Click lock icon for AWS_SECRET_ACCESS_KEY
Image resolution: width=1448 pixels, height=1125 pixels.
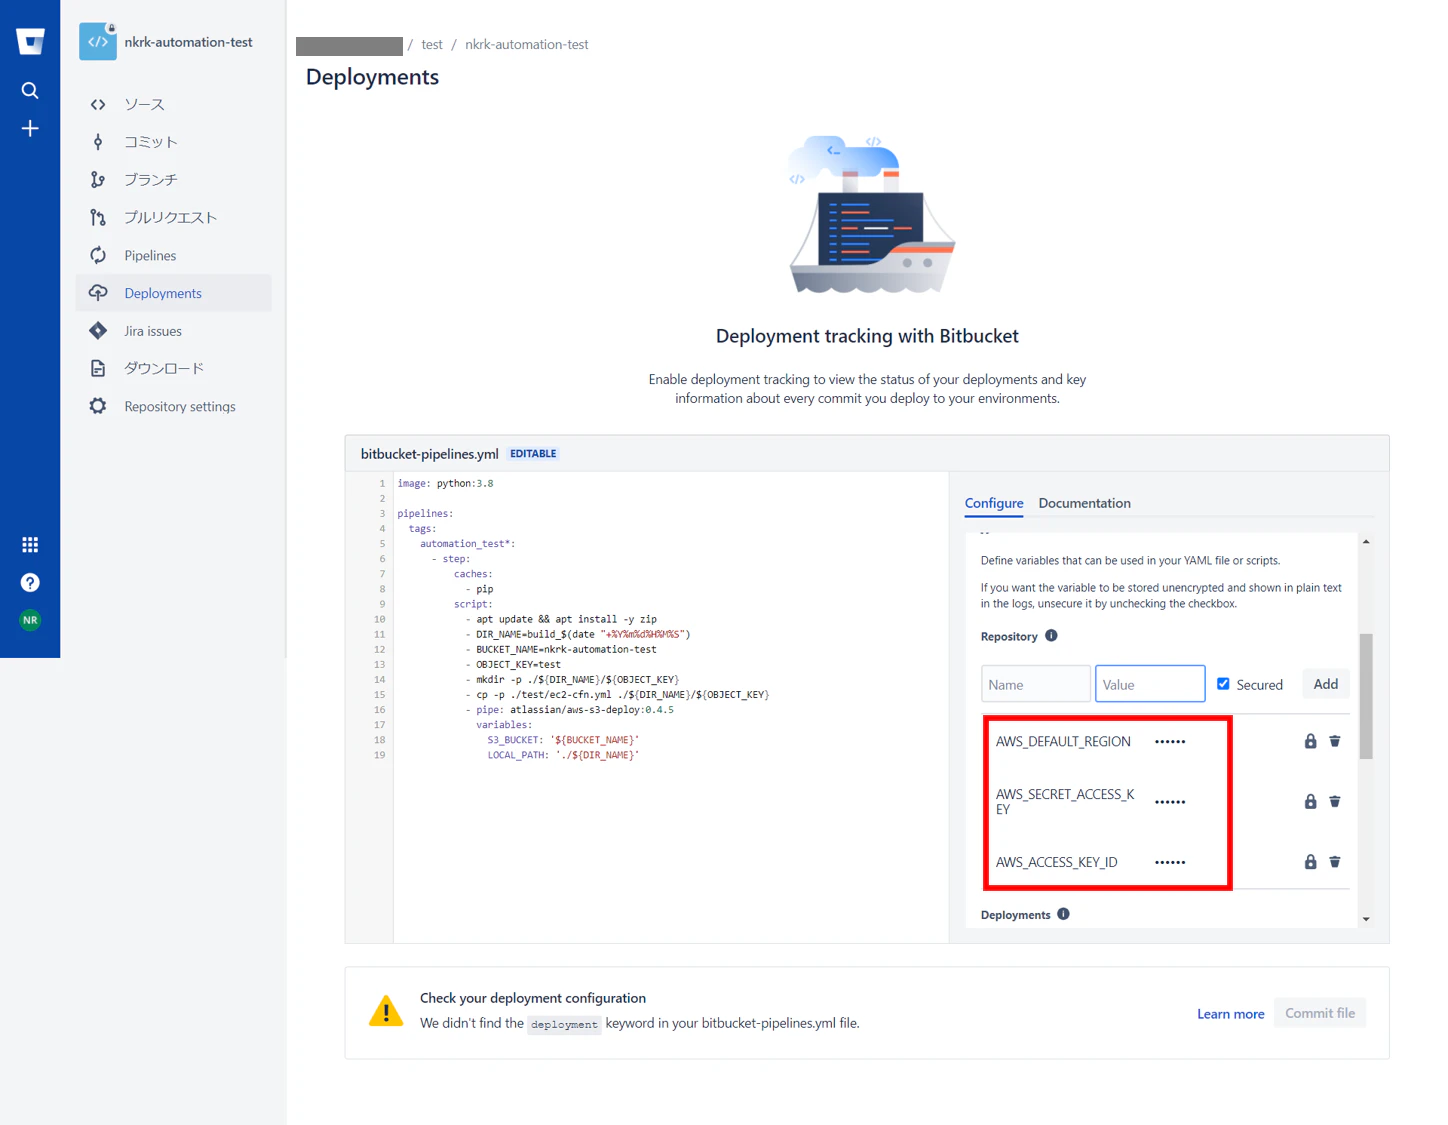pyautogui.click(x=1310, y=801)
